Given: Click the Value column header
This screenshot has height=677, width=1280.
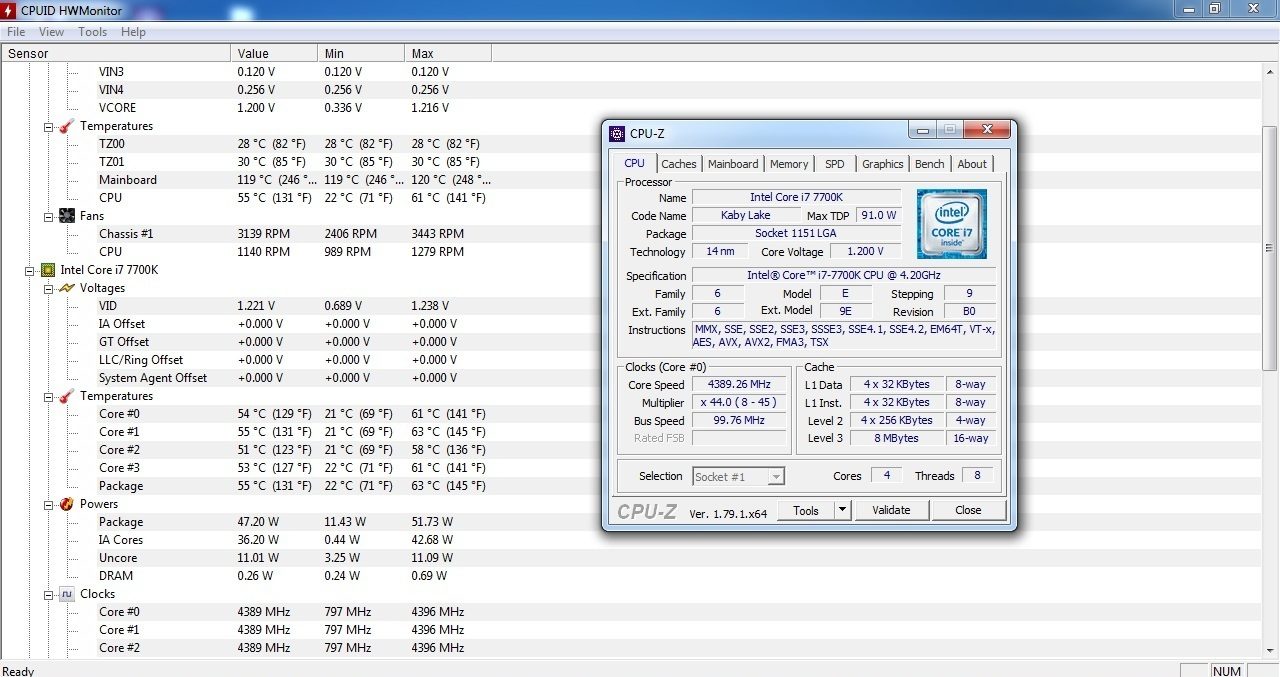Looking at the screenshot, I should coord(274,54).
